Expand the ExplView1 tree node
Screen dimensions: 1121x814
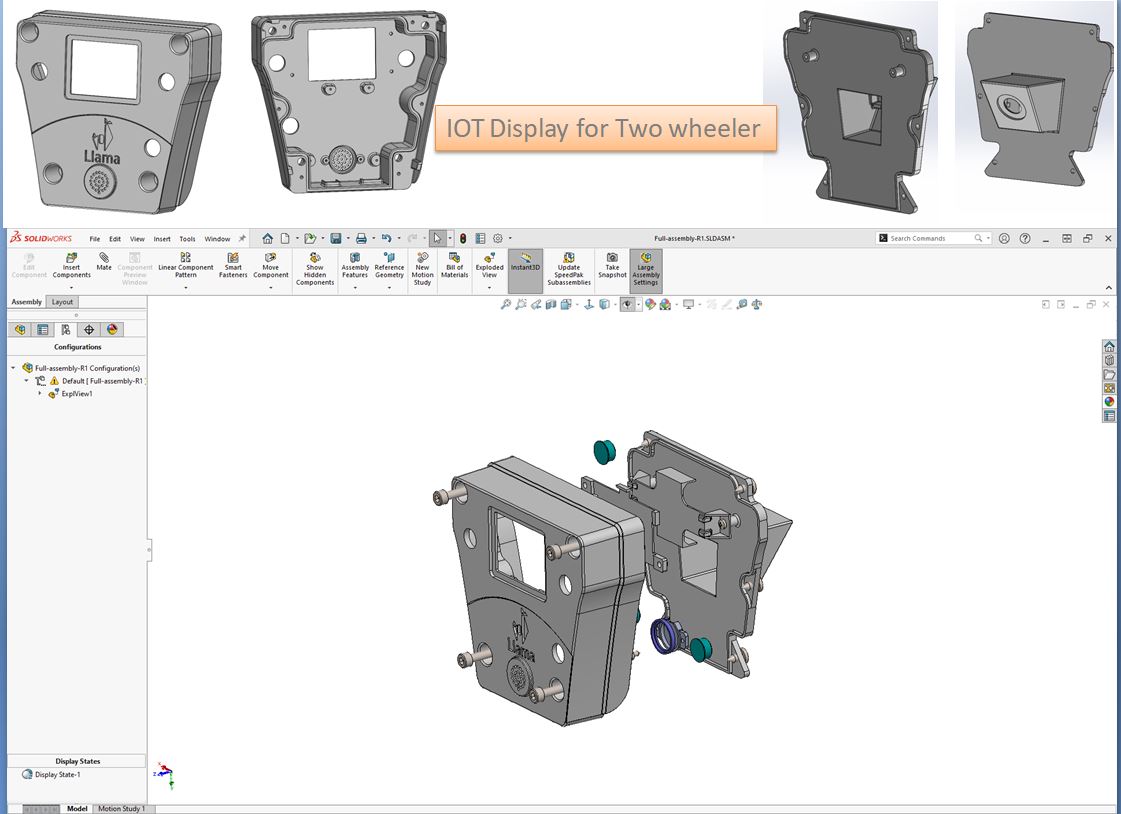point(41,394)
